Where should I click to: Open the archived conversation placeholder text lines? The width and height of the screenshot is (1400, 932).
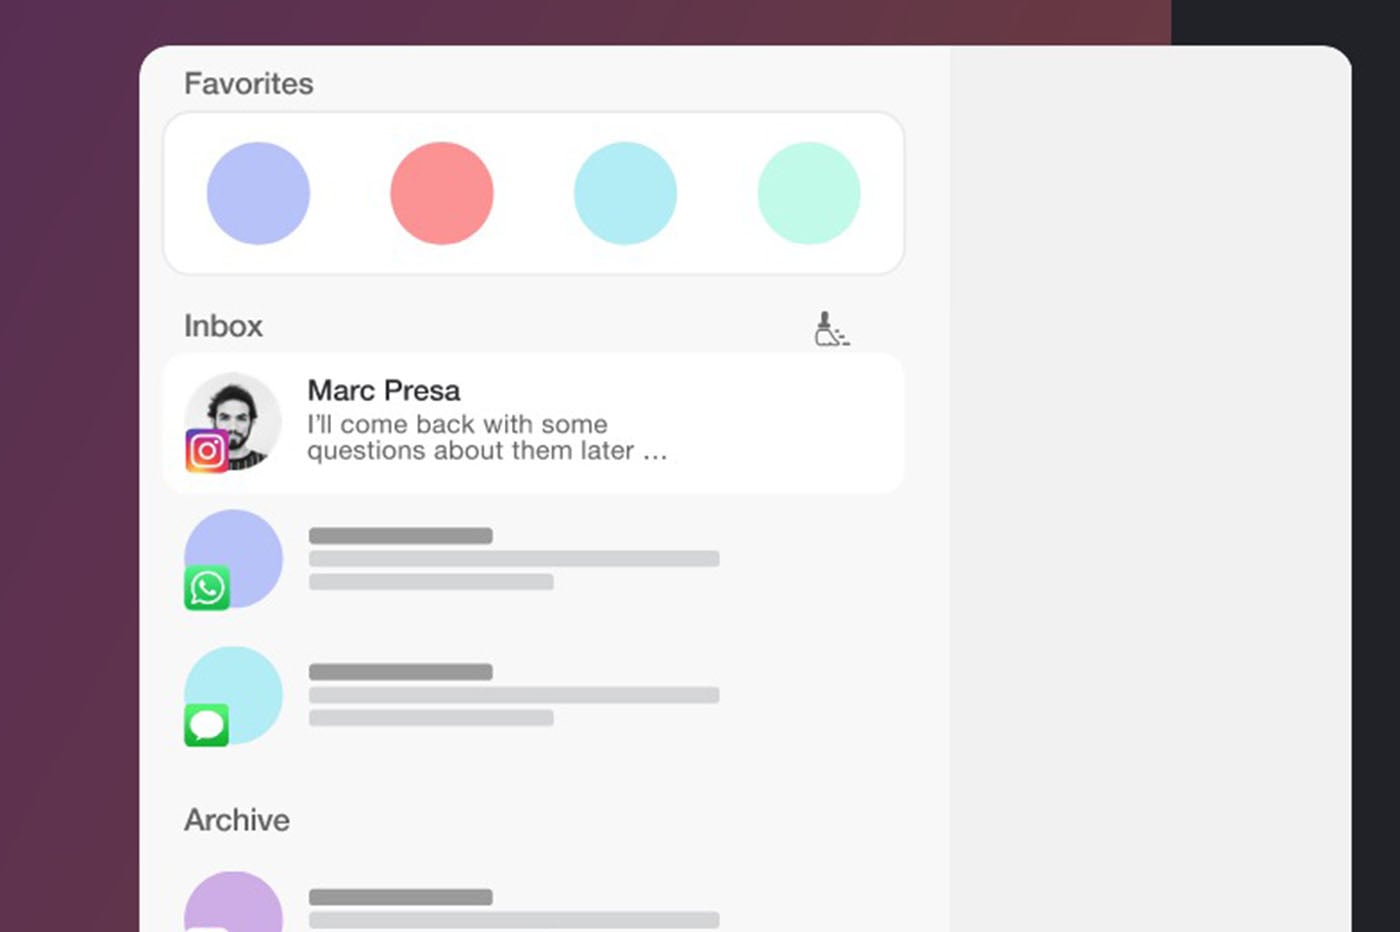pos(514,909)
